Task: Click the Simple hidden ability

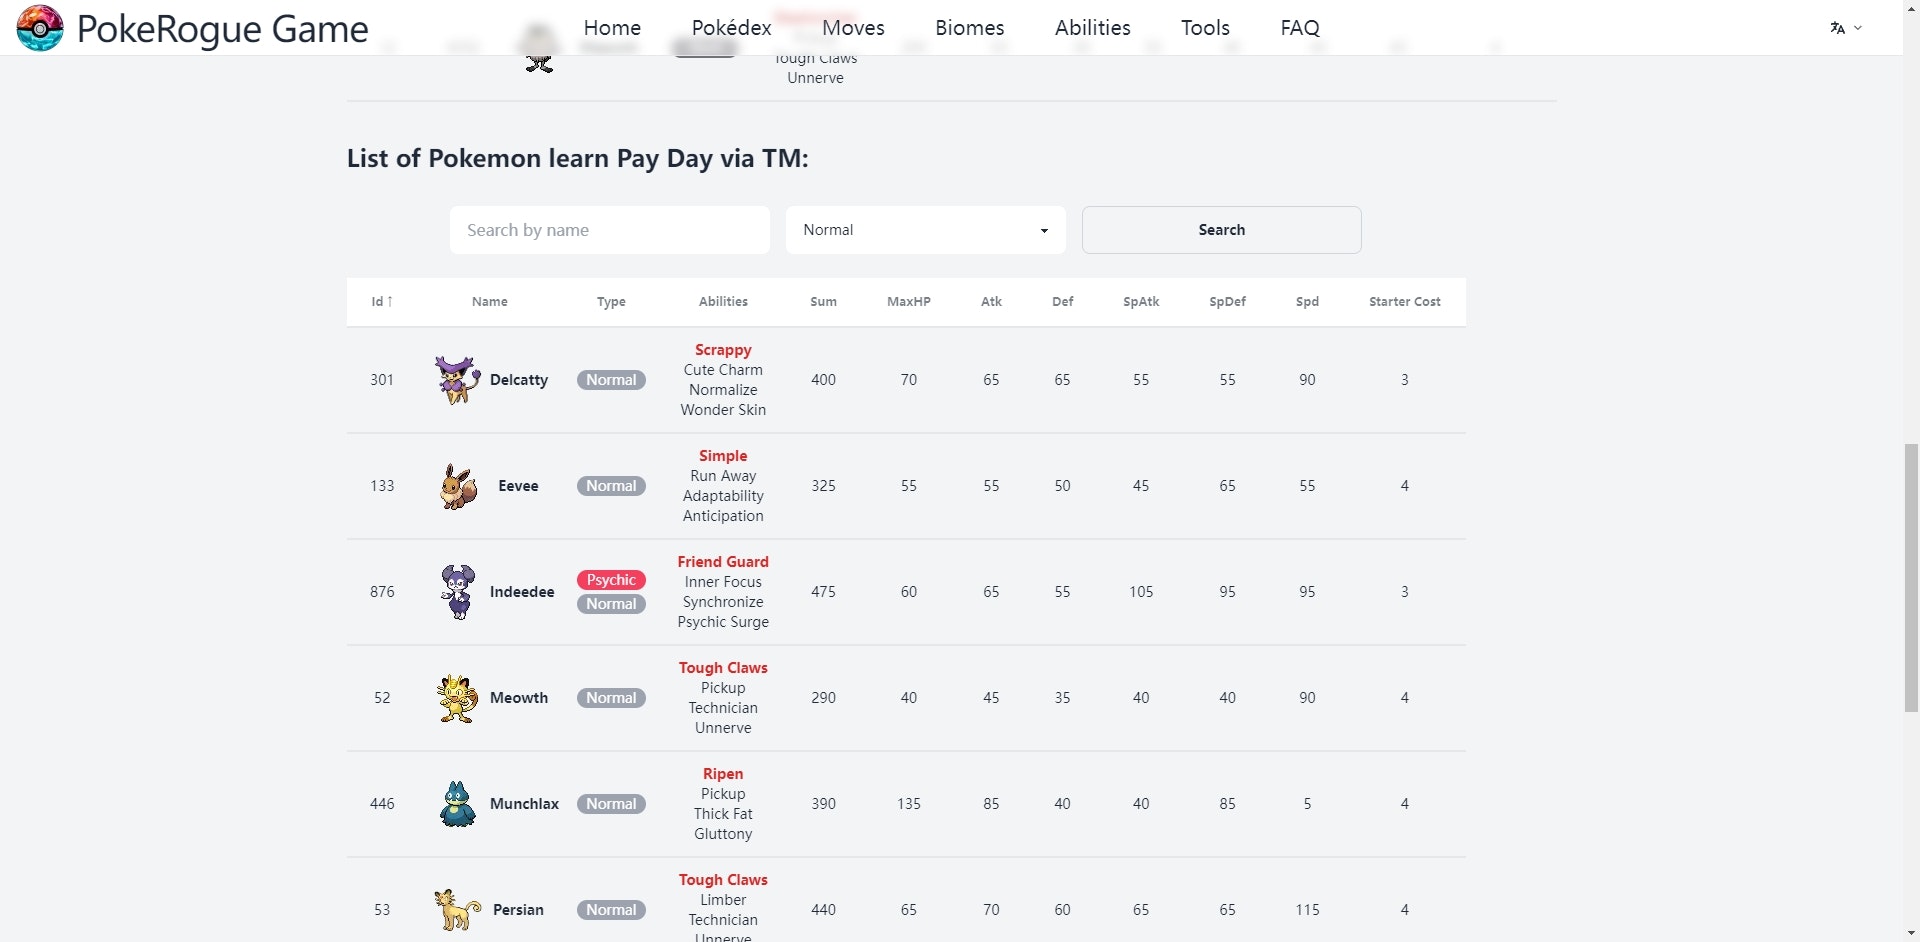Action: 723,456
